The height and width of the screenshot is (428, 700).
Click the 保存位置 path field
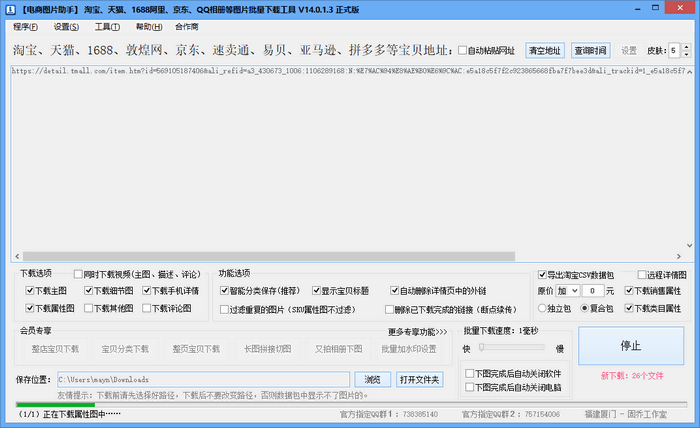click(203, 379)
